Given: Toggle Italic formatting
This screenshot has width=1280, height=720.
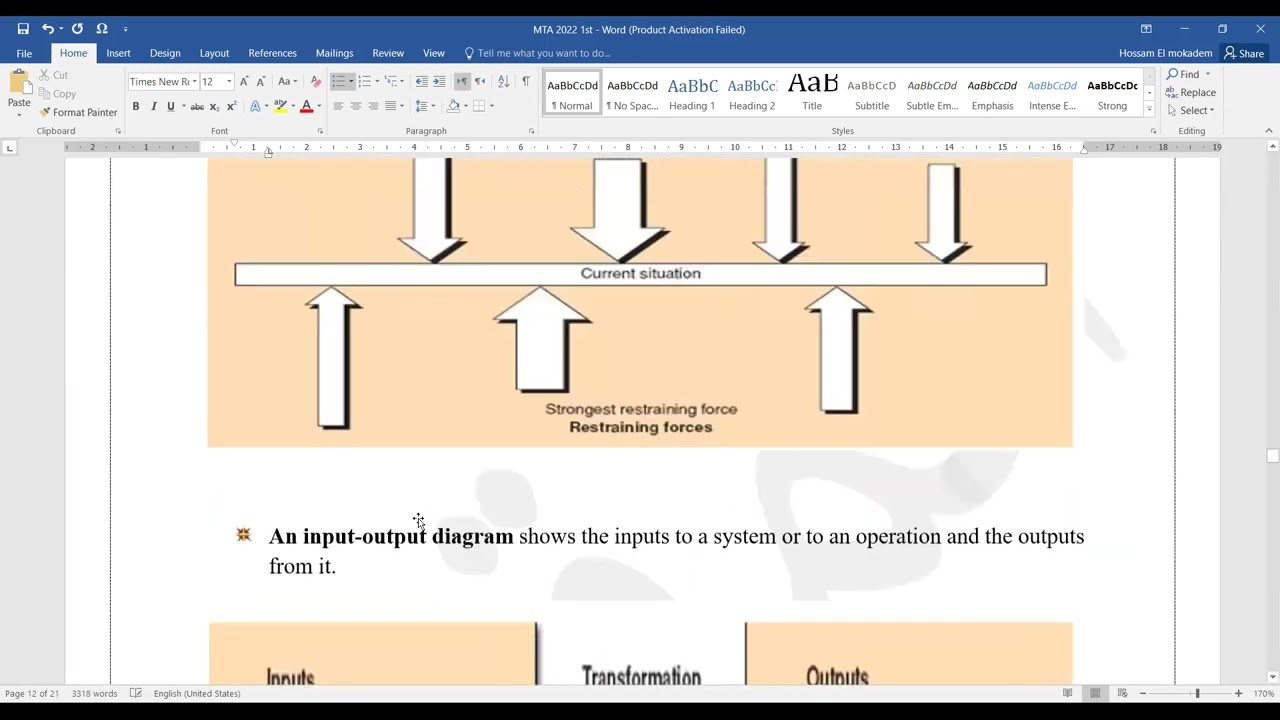Looking at the screenshot, I should coord(153,106).
